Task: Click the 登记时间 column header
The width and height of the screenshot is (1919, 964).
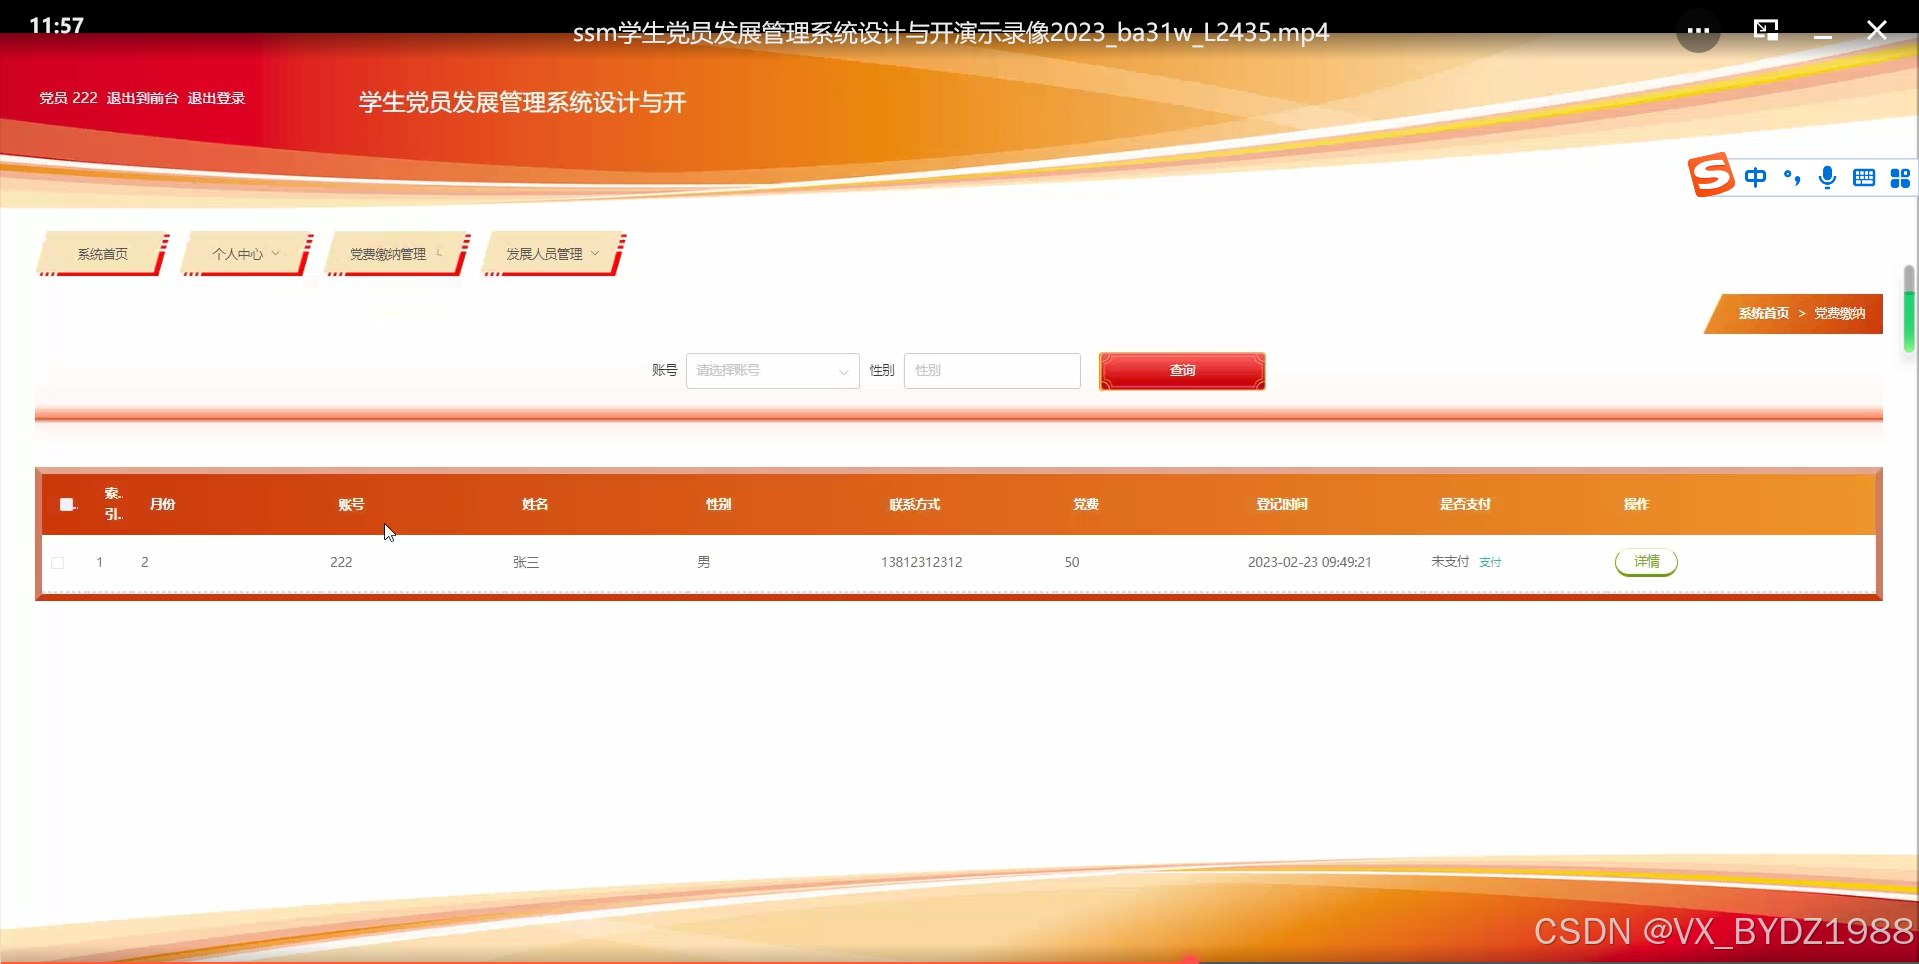Action: click(1282, 505)
